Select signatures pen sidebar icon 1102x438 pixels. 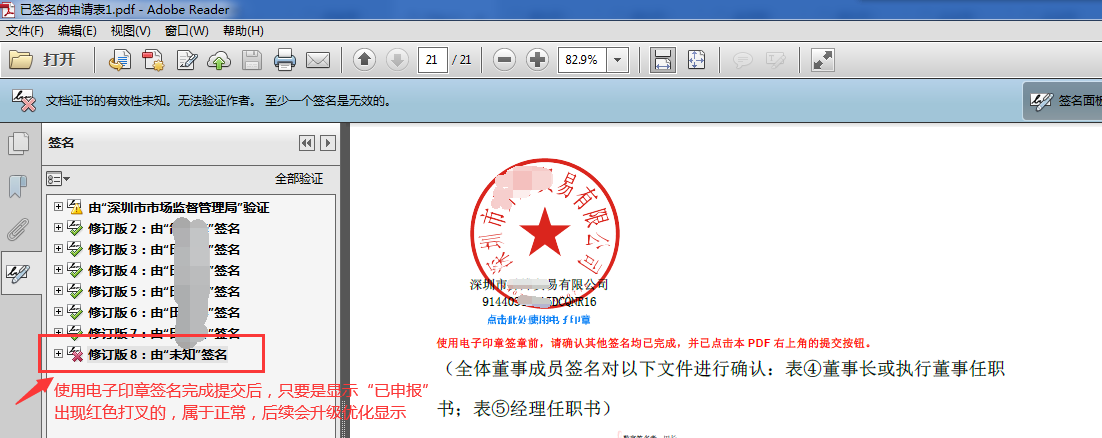point(17,273)
